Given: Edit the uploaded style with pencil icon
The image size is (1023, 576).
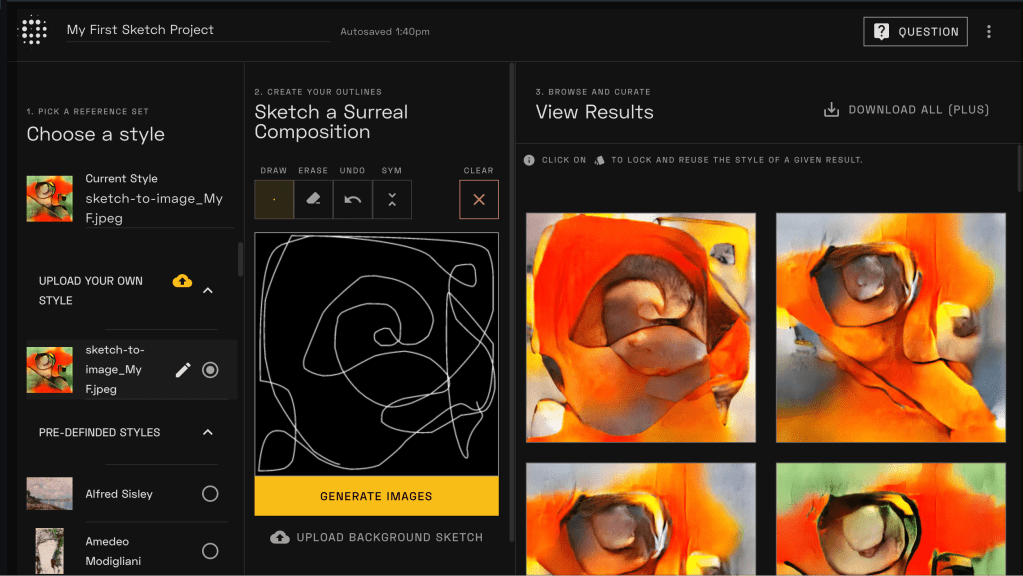Looking at the screenshot, I should pyautogui.click(x=183, y=370).
